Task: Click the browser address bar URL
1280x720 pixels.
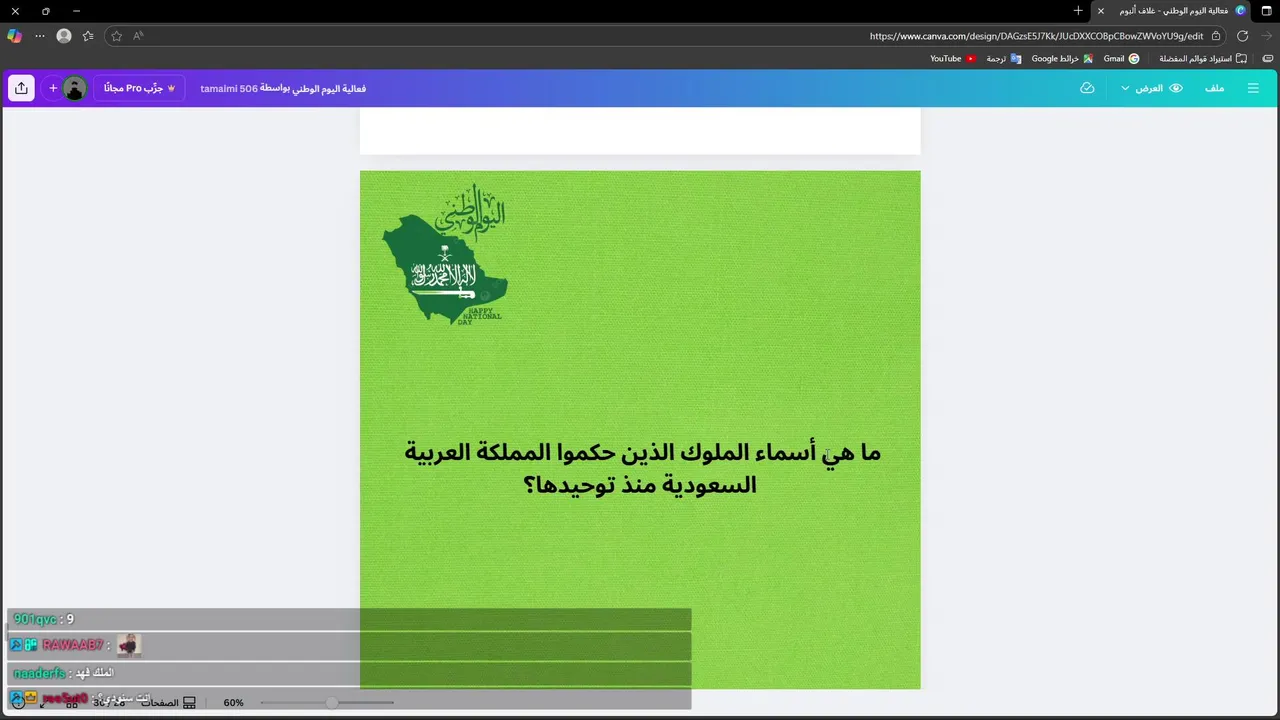Action: click(x=1036, y=36)
